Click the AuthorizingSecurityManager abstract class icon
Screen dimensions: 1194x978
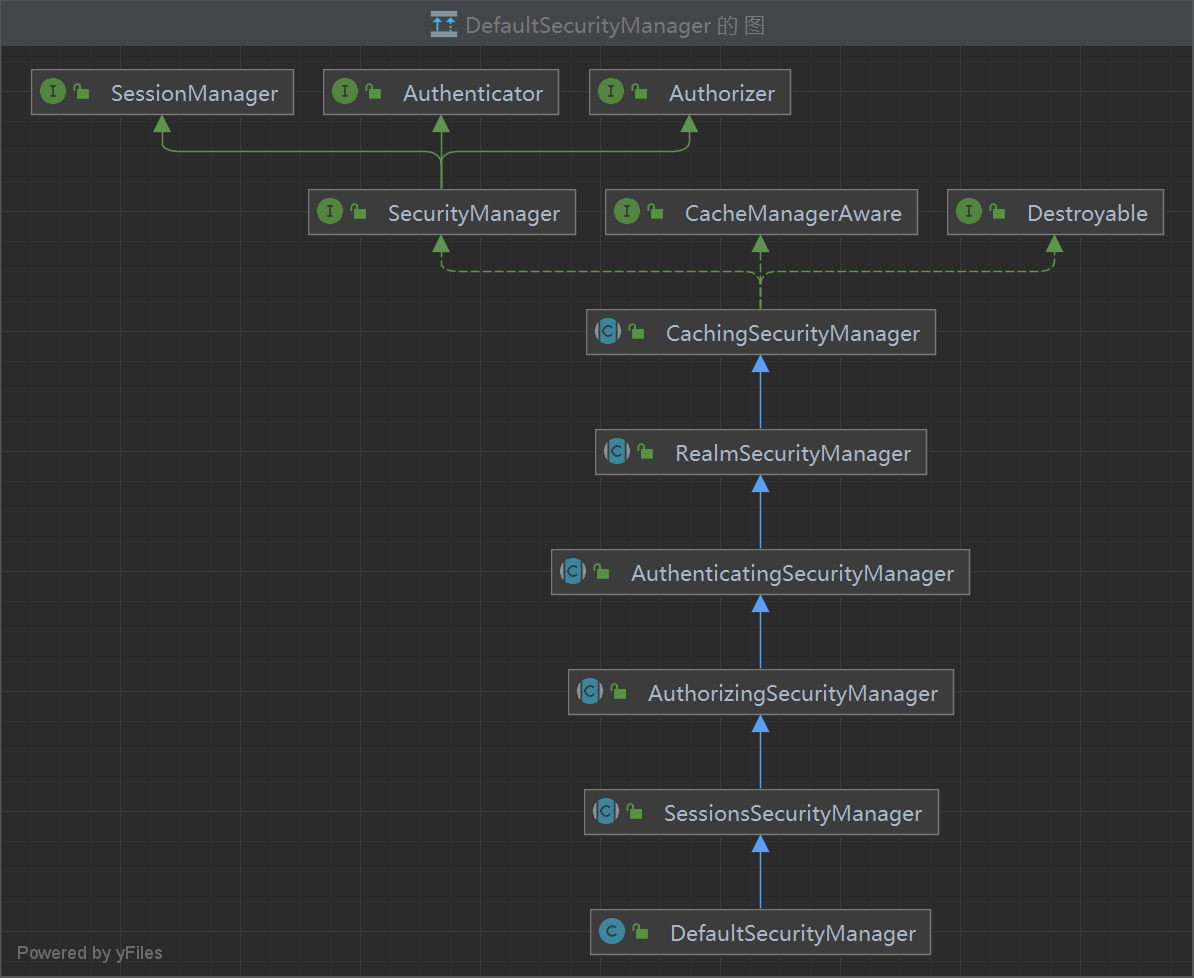pyautogui.click(x=589, y=692)
